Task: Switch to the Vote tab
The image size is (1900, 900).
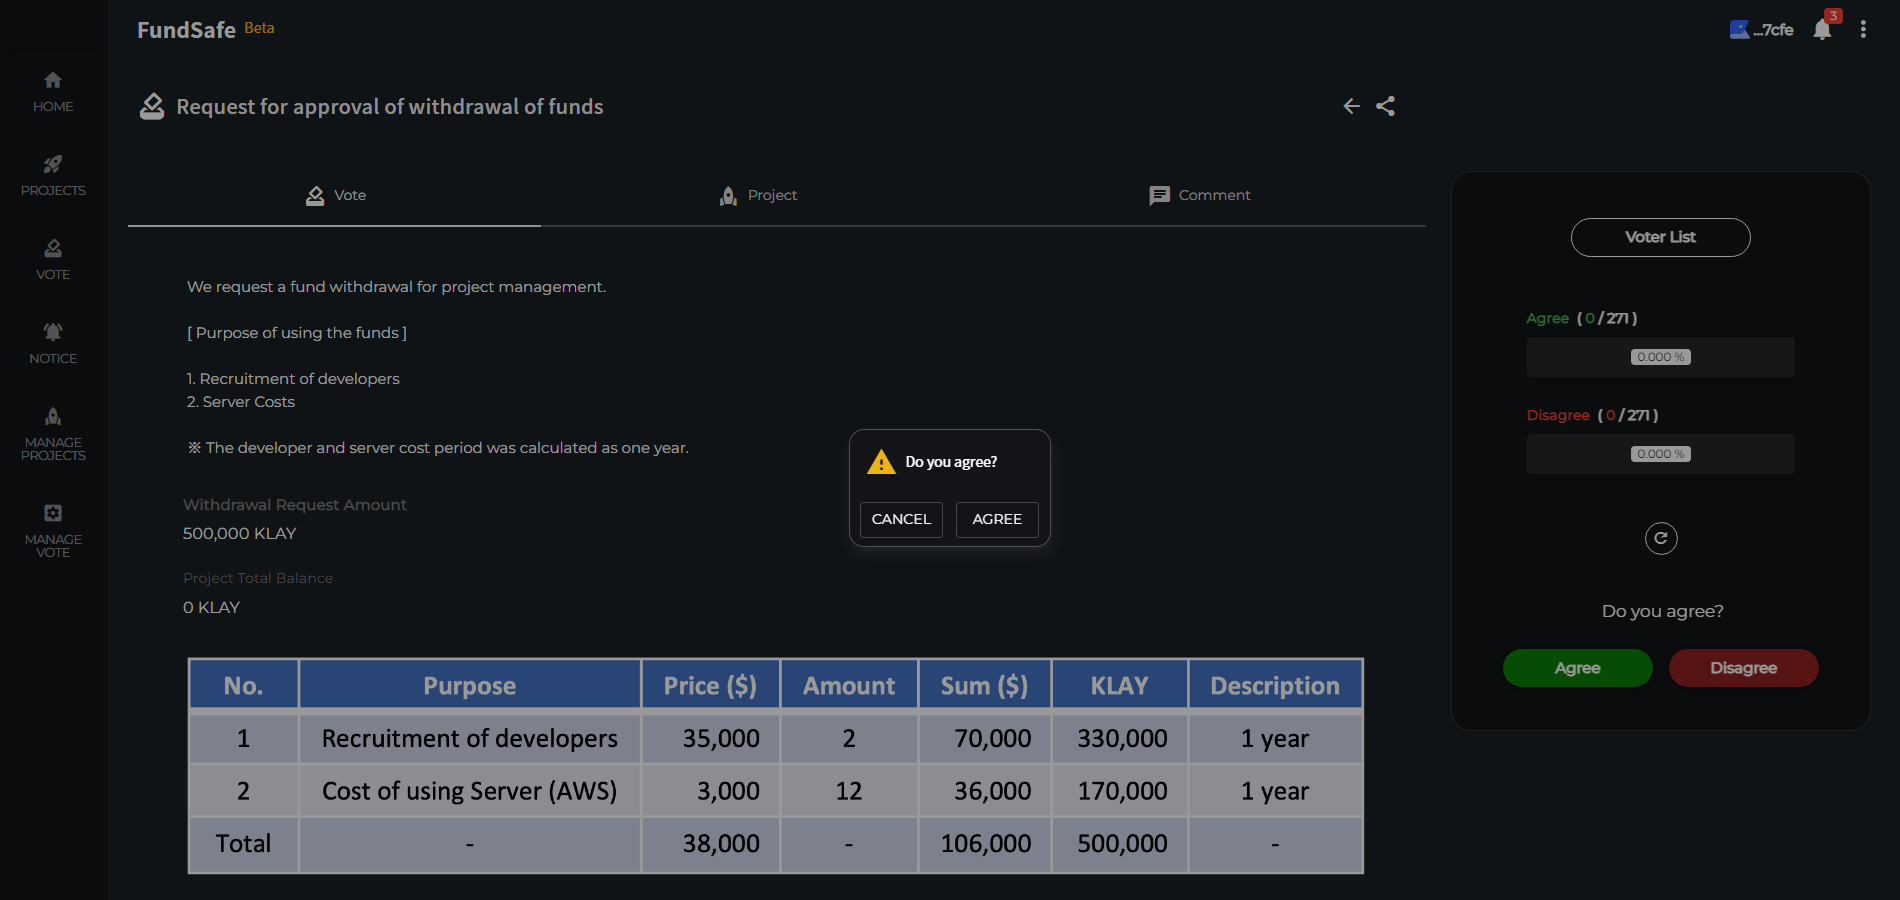Action: coord(335,196)
